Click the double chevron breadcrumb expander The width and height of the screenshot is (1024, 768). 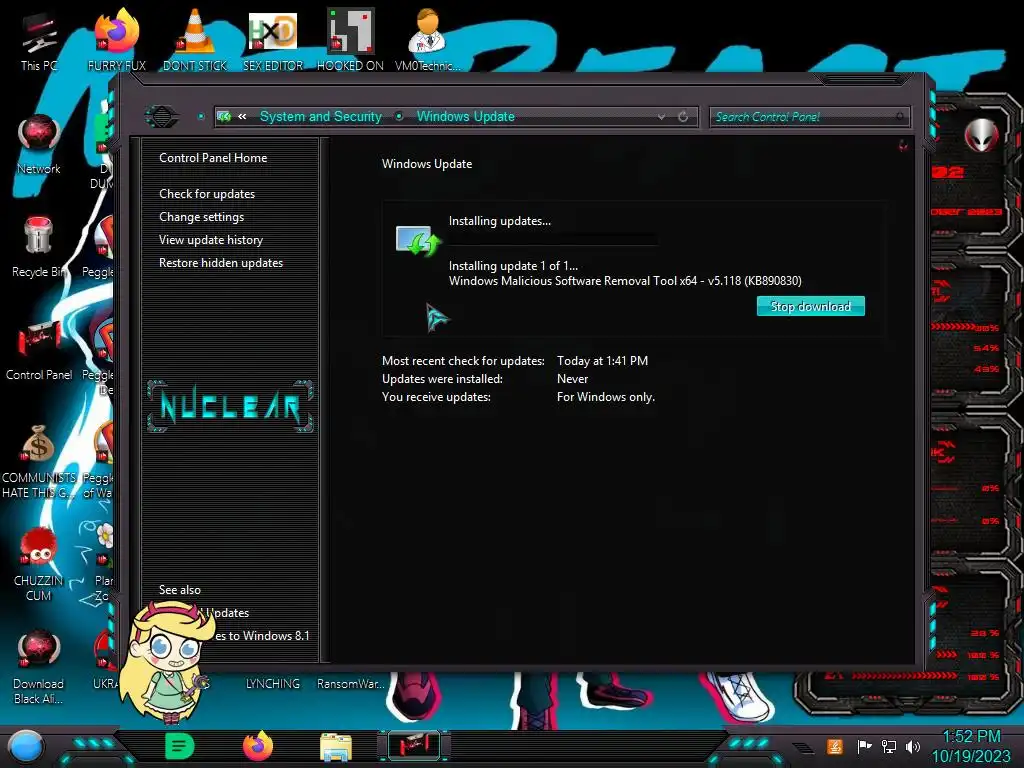pos(242,117)
